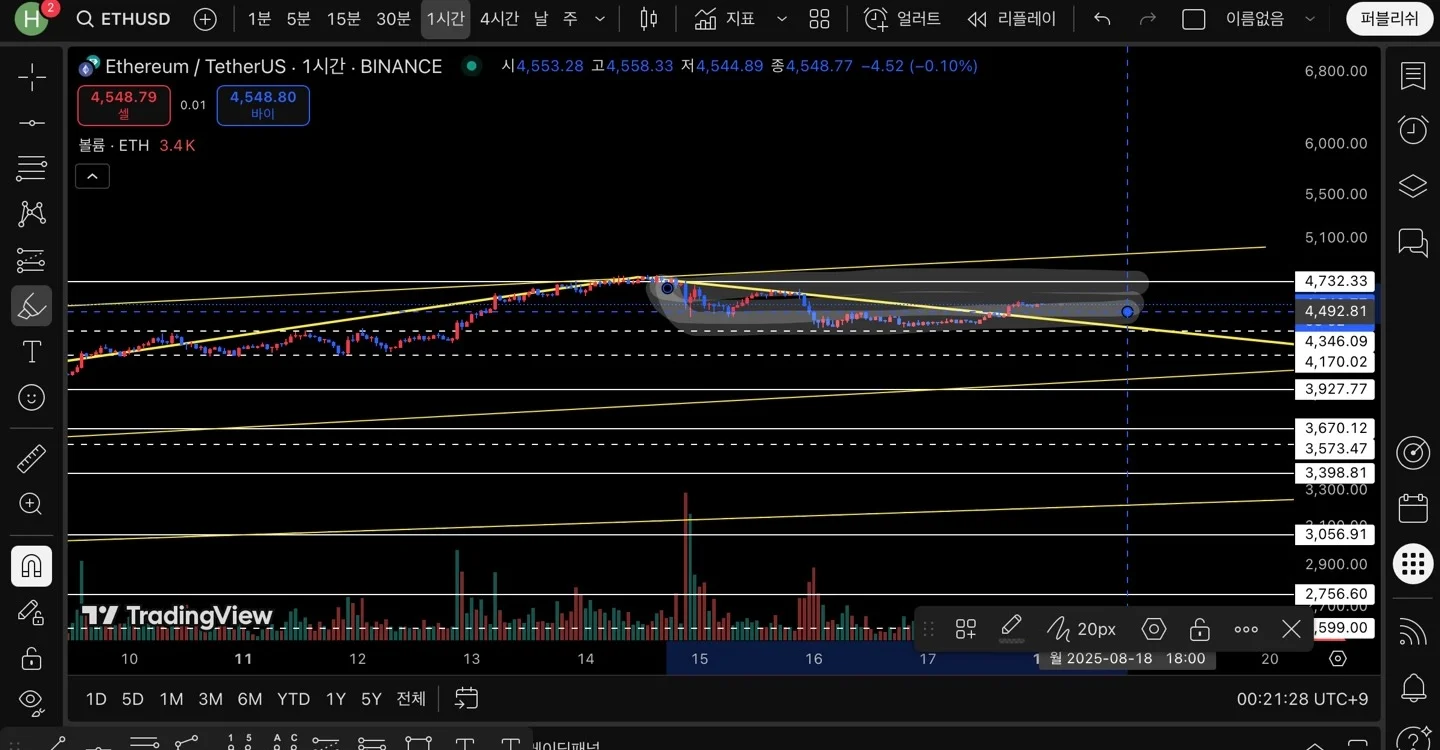Expand the layout menu chevron beside 이름없음
The width and height of the screenshot is (1440, 750).
coord(1310,19)
